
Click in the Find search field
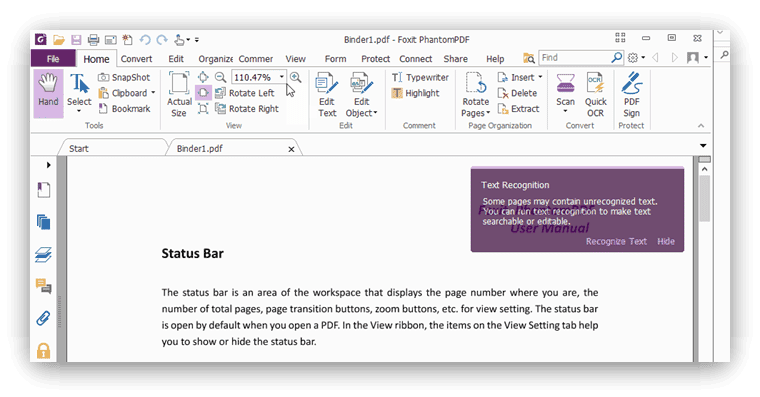tap(574, 58)
